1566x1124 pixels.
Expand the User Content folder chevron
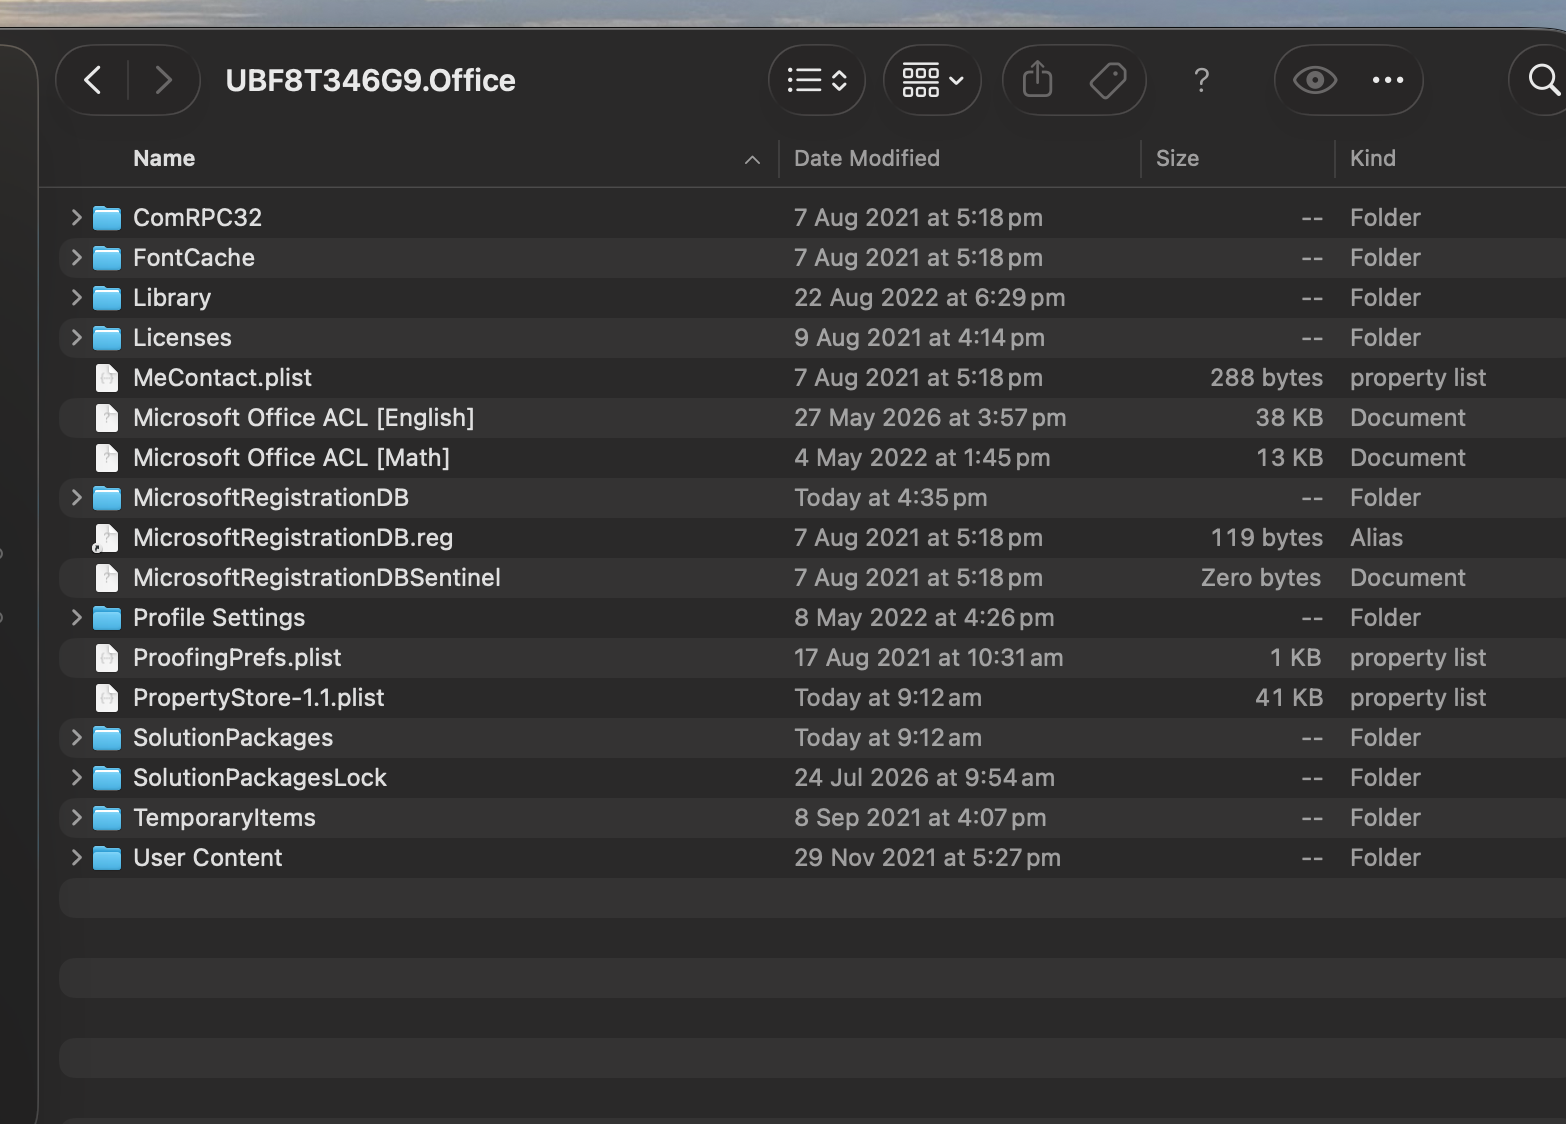point(76,857)
